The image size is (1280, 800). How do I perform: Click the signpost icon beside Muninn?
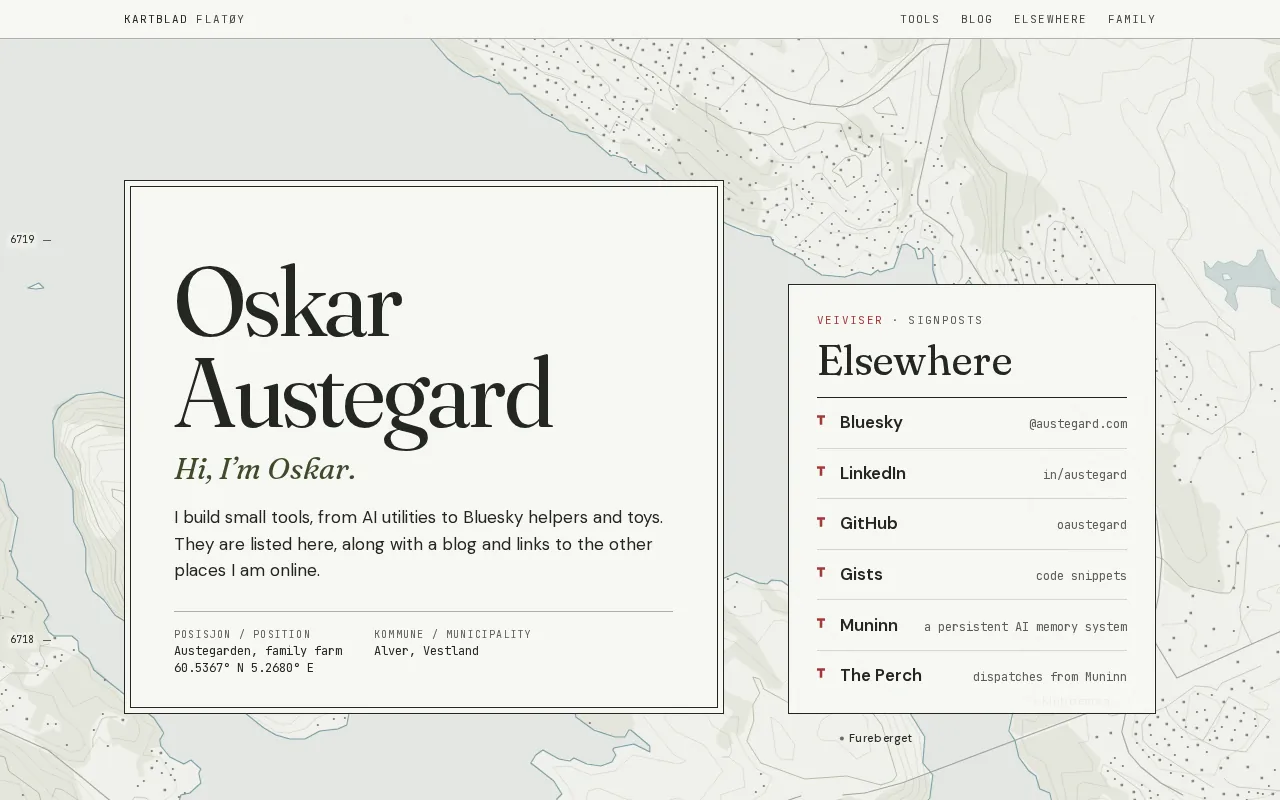(x=821, y=623)
